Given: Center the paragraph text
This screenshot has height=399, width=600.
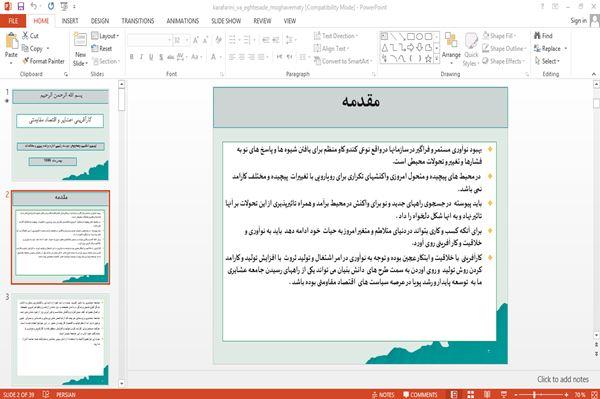Looking at the screenshot, I should [x=241, y=57].
